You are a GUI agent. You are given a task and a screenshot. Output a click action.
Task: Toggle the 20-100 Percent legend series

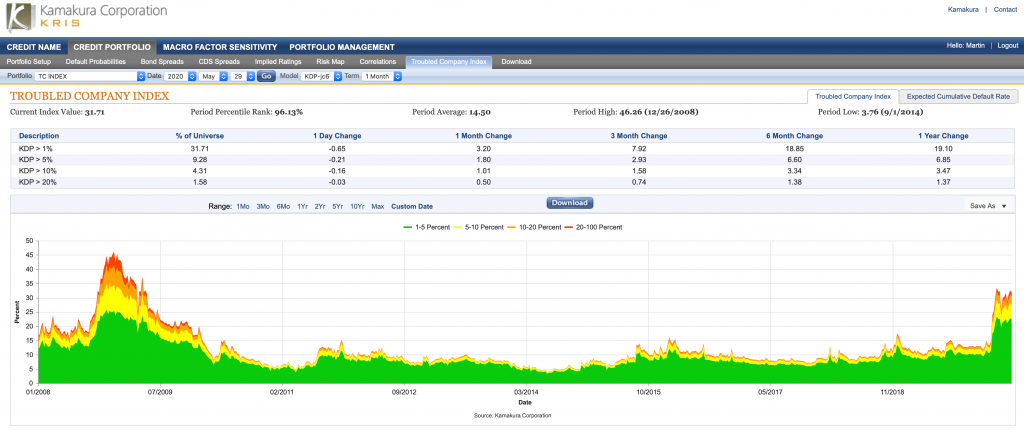click(593, 227)
